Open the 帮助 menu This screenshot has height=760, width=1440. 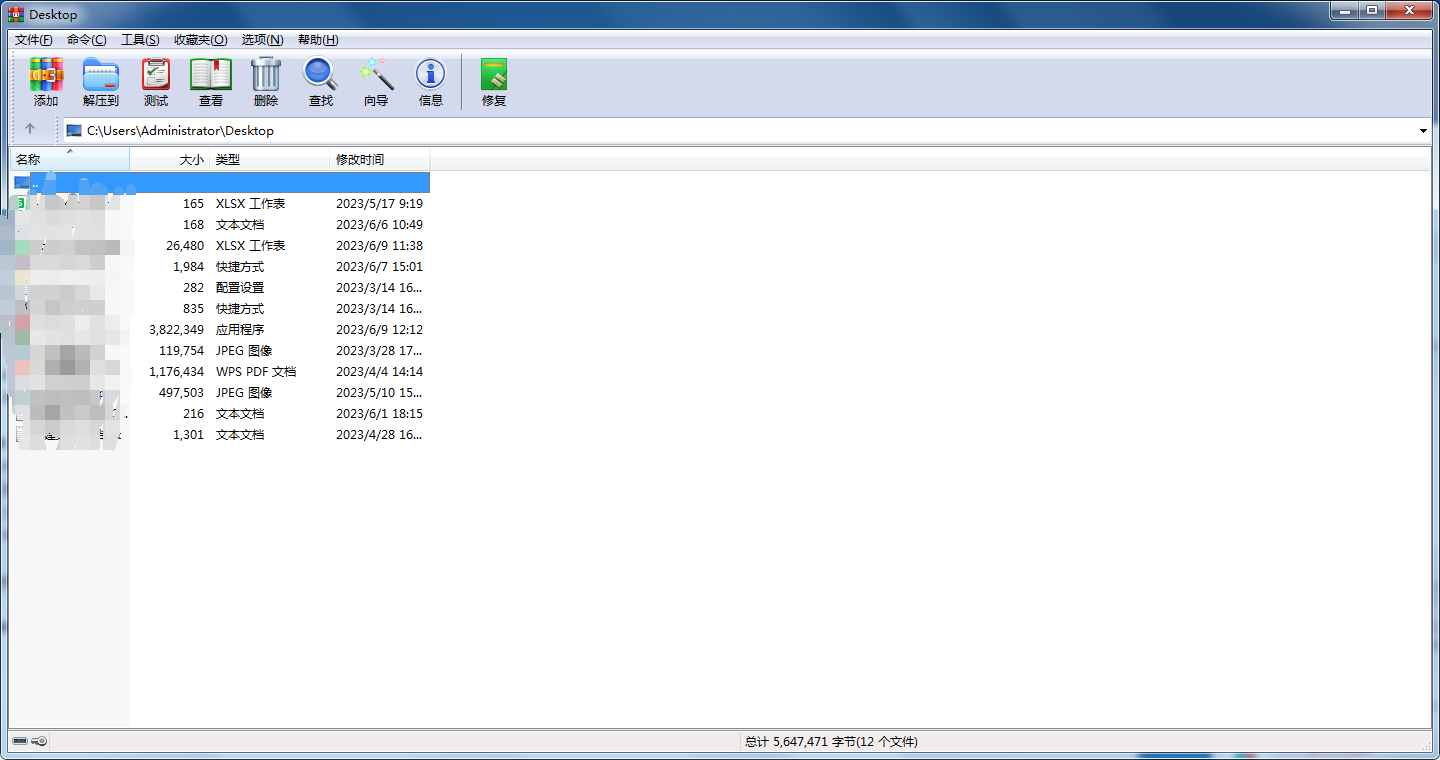click(x=316, y=39)
